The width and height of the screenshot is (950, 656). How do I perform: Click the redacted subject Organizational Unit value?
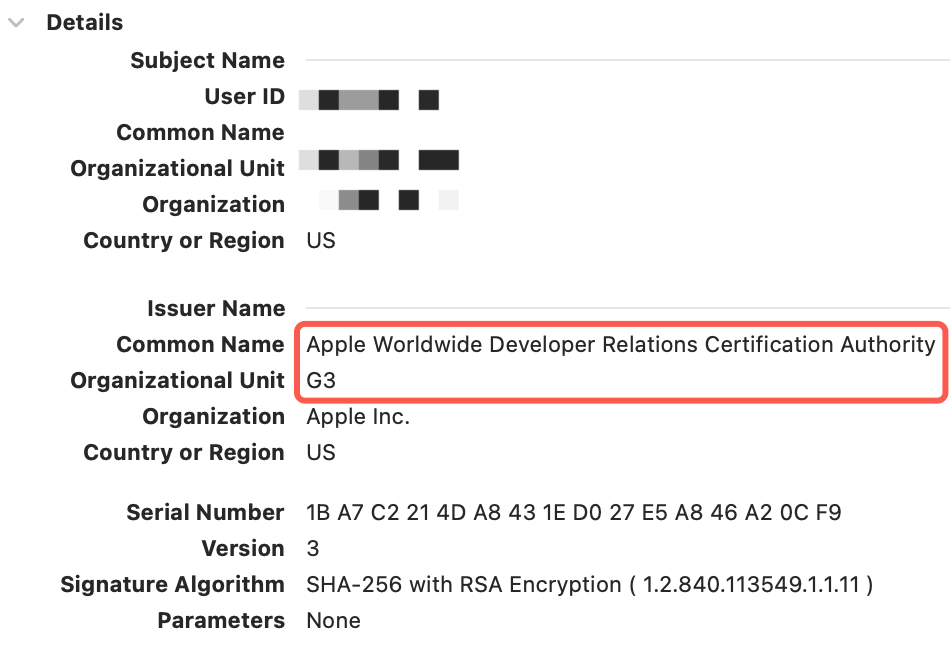pos(378,161)
